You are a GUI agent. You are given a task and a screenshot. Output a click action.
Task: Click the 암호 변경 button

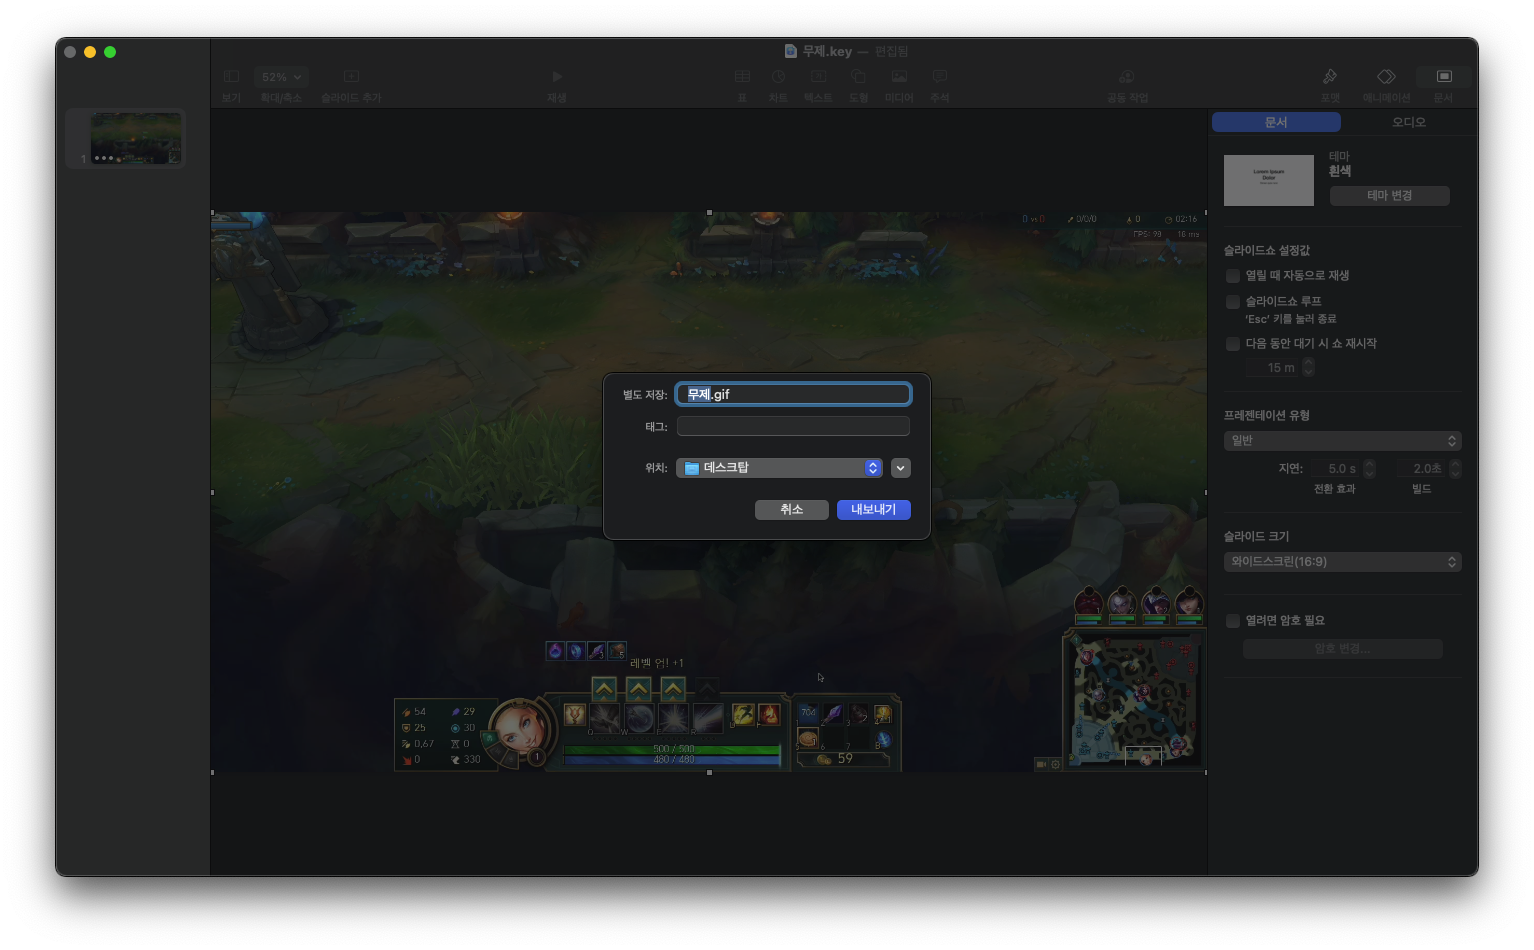1342,649
